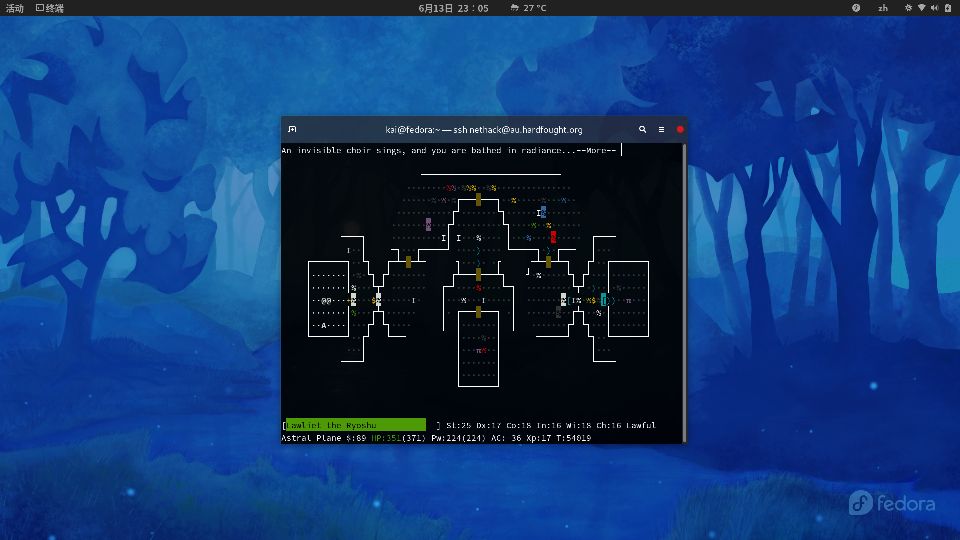The image size is (960, 540).
Task: Click the @@ player symbols on the map
Action: [326, 301]
